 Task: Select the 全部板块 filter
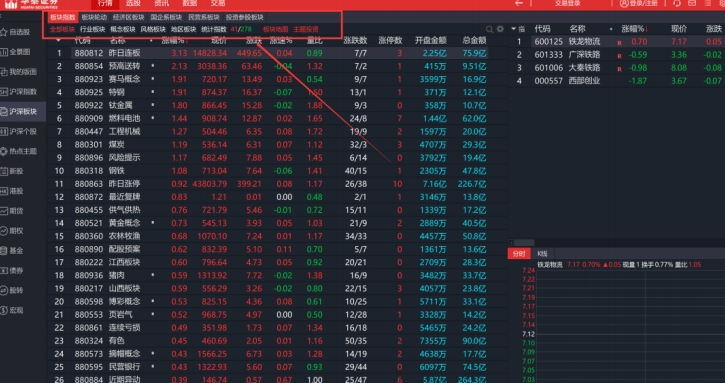click(62, 29)
